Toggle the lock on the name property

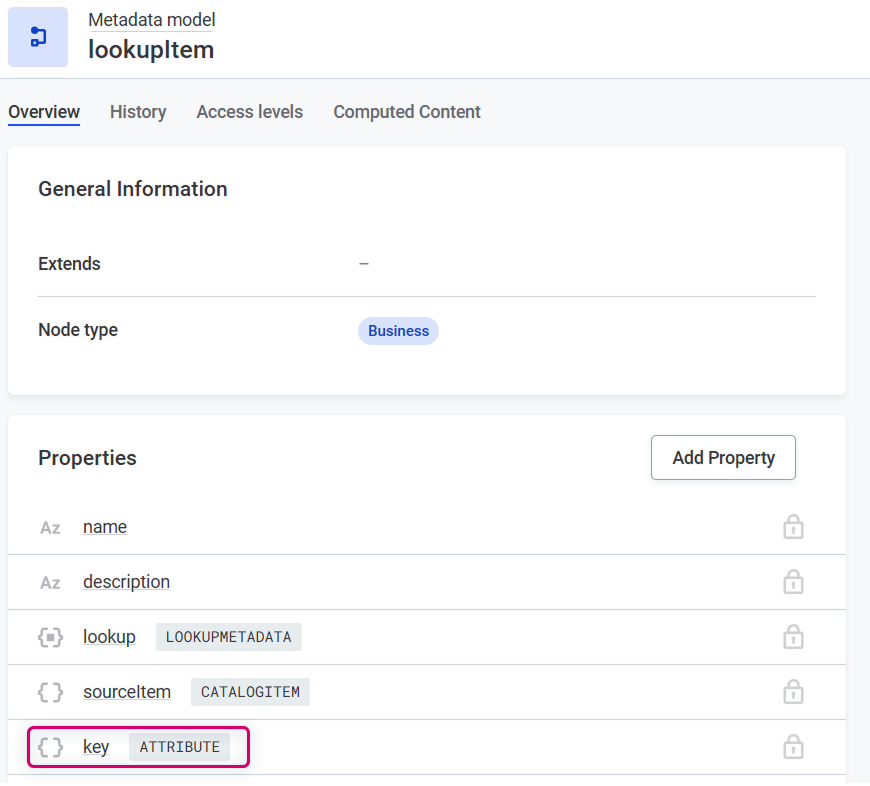tap(793, 527)
